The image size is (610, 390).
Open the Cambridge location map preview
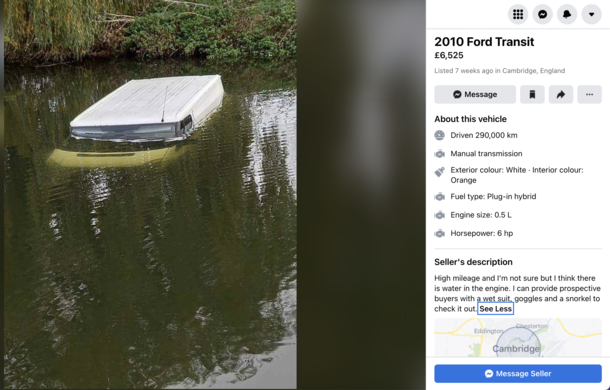518,337
